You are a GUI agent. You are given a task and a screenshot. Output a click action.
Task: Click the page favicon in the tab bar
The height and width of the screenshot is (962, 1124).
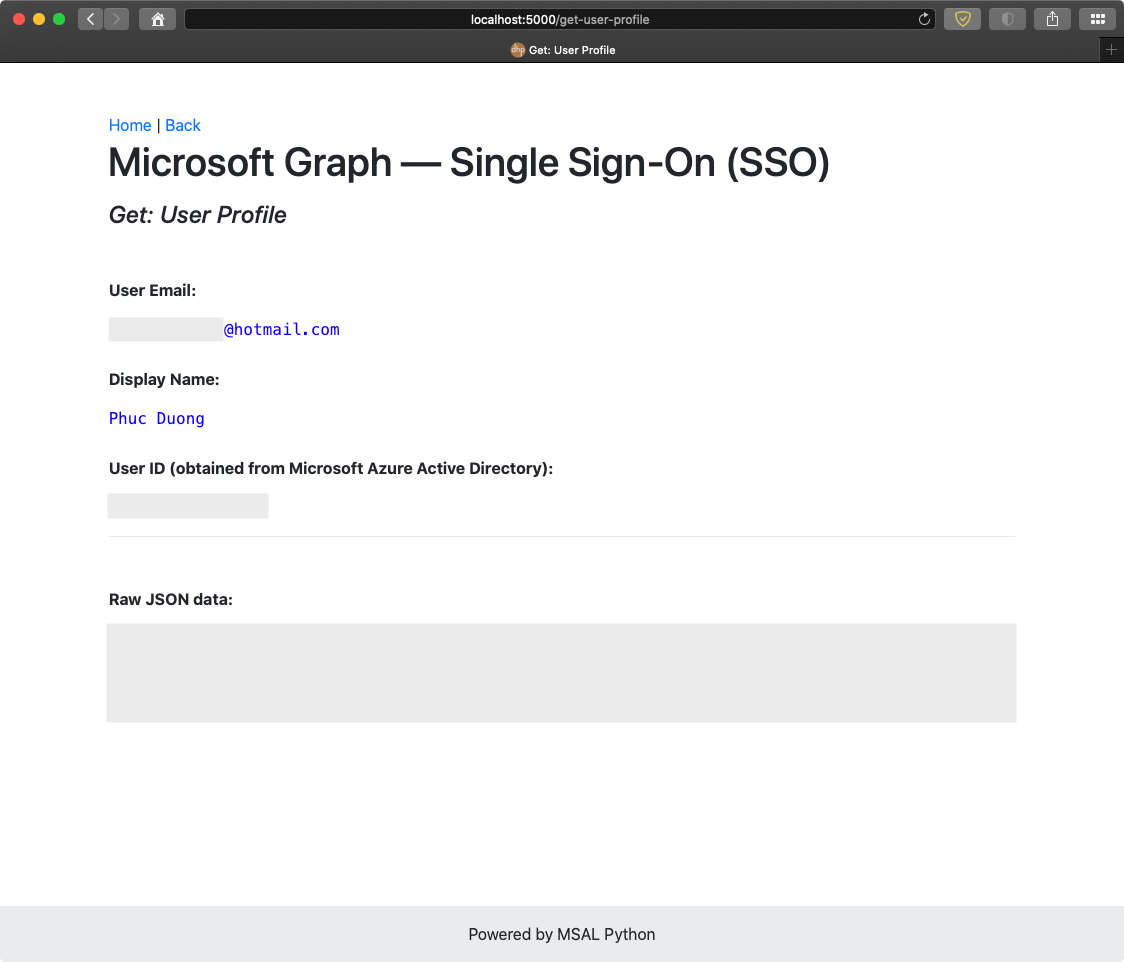coord(517,50)
